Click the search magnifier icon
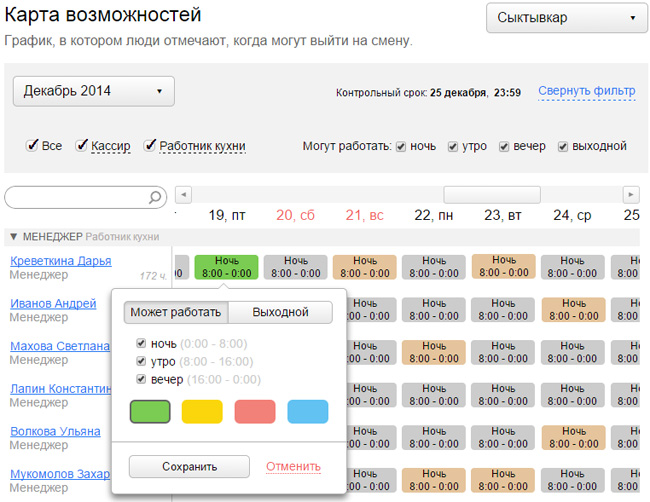This screenshot has width=650, height=502. [155, 197]
